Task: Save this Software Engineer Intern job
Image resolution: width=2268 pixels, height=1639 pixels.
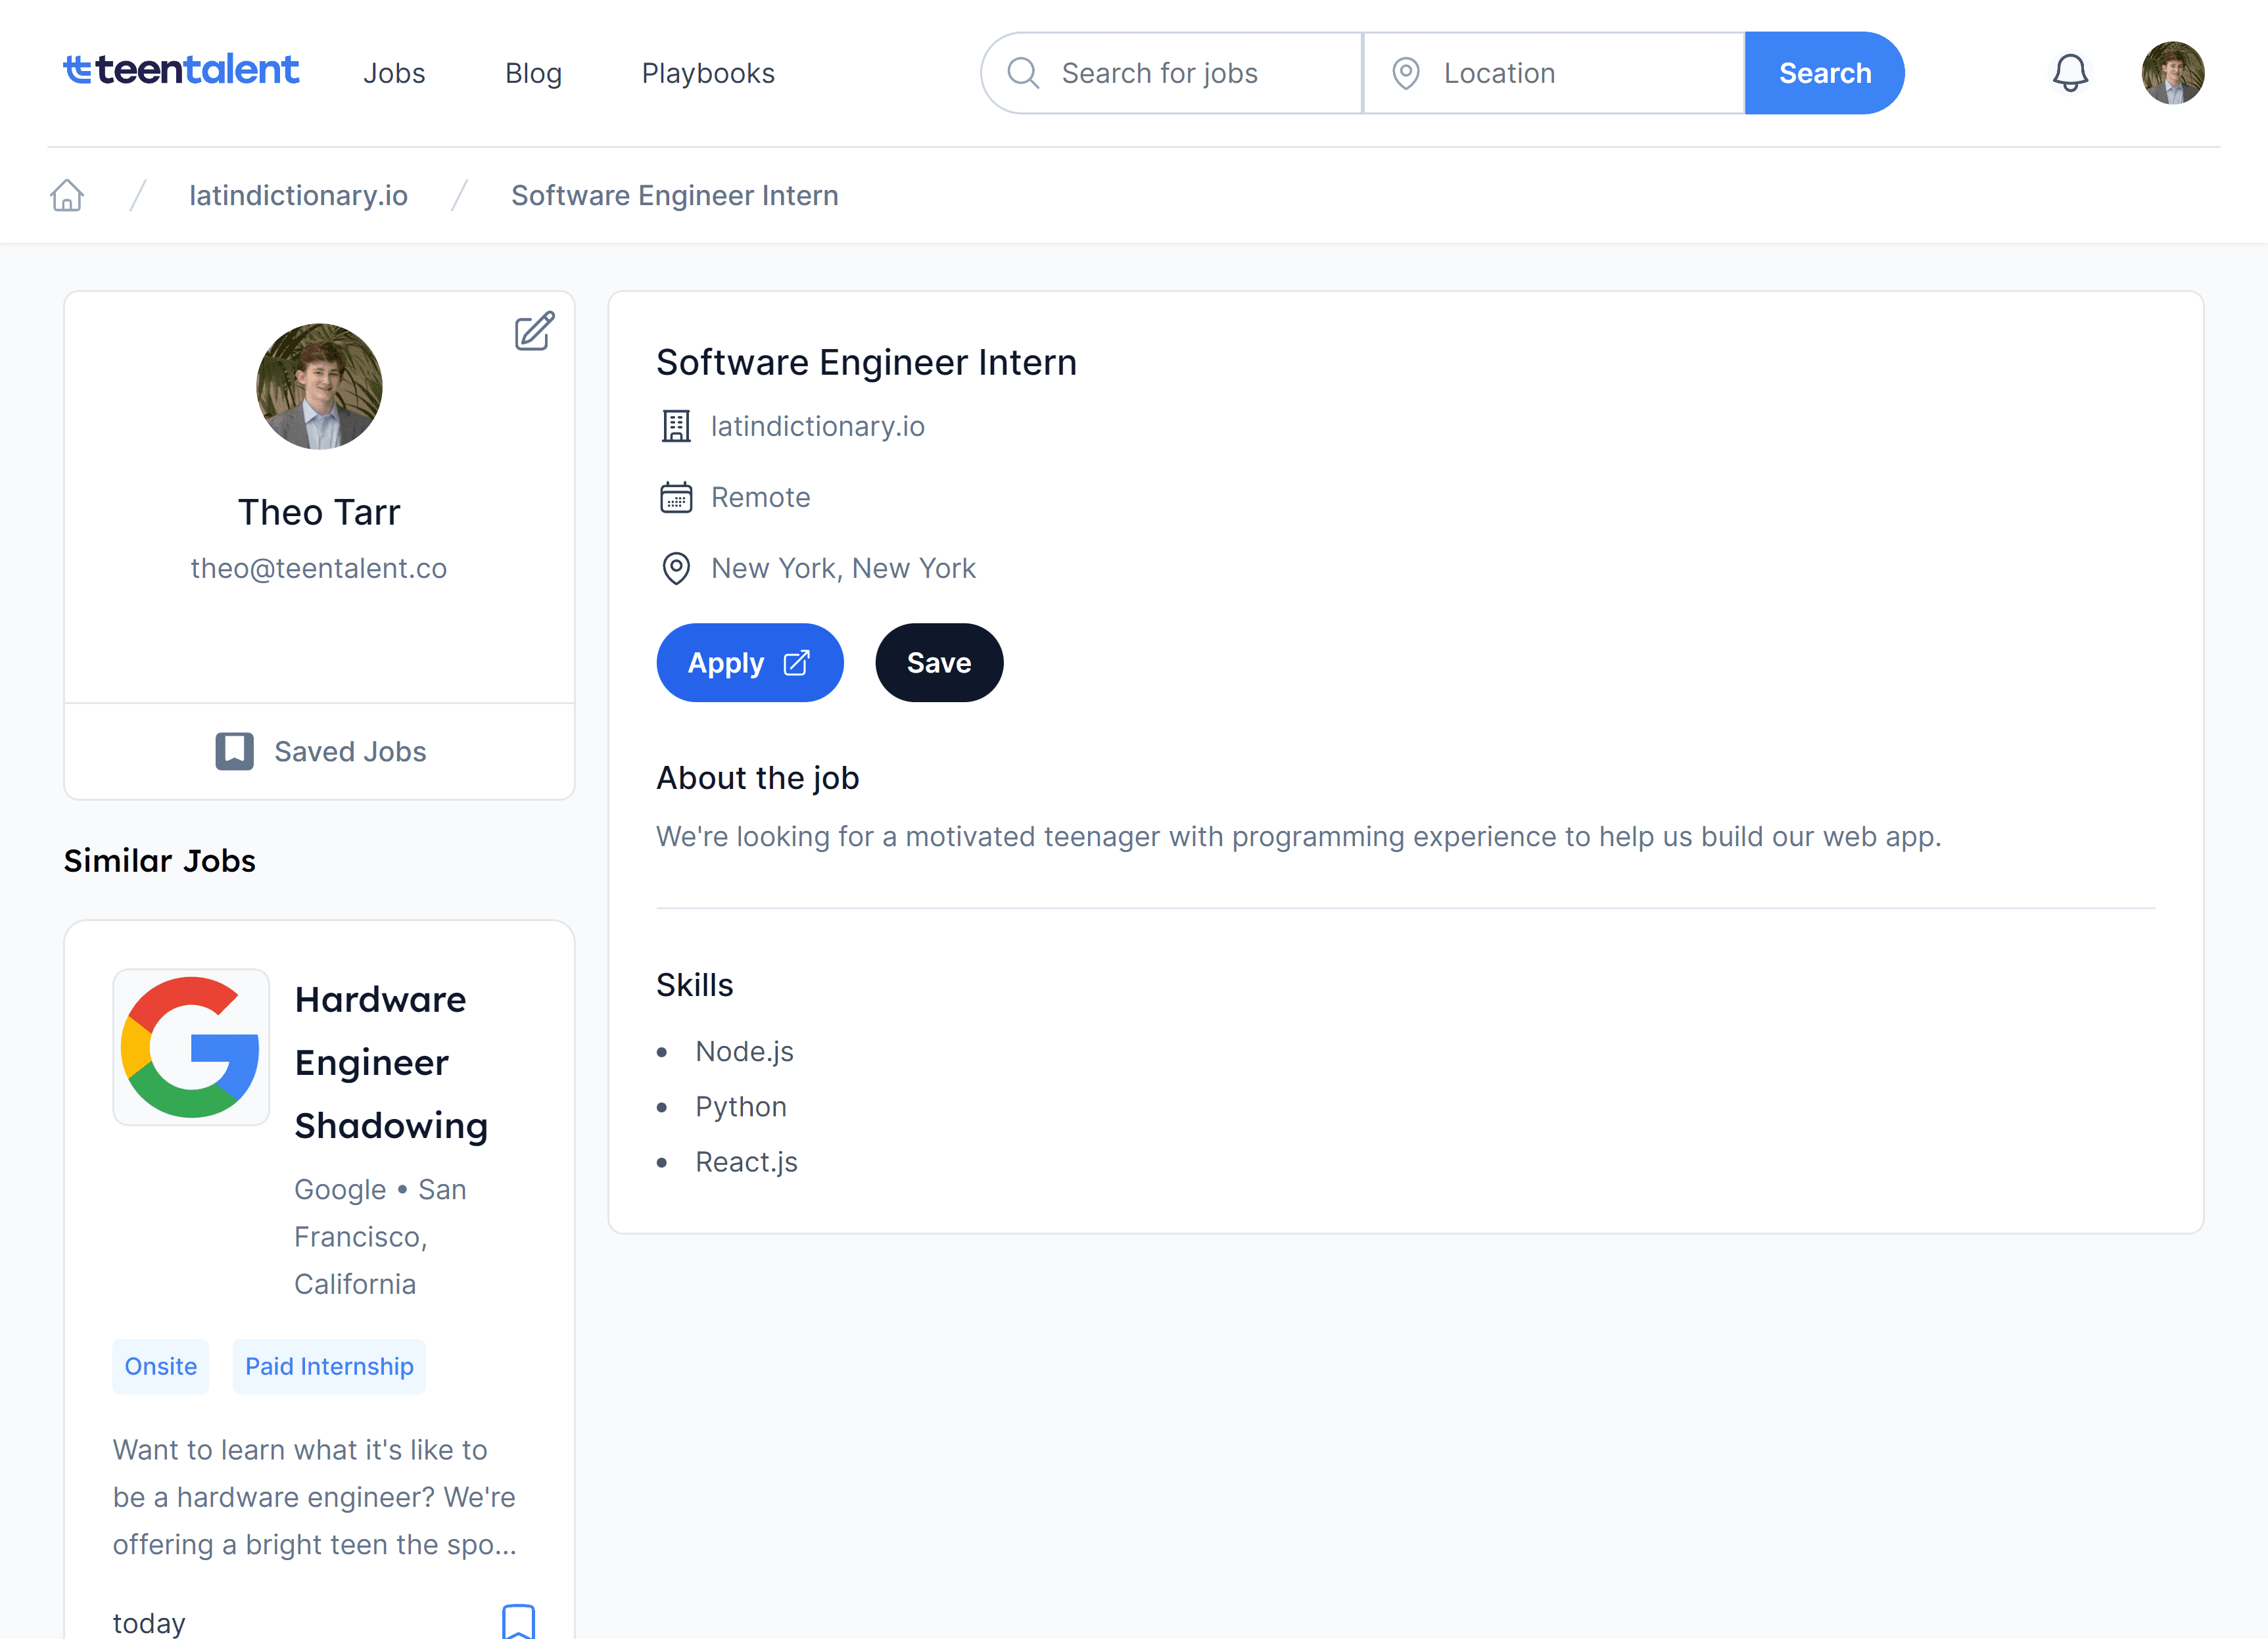Action: (x=938, y=663)
